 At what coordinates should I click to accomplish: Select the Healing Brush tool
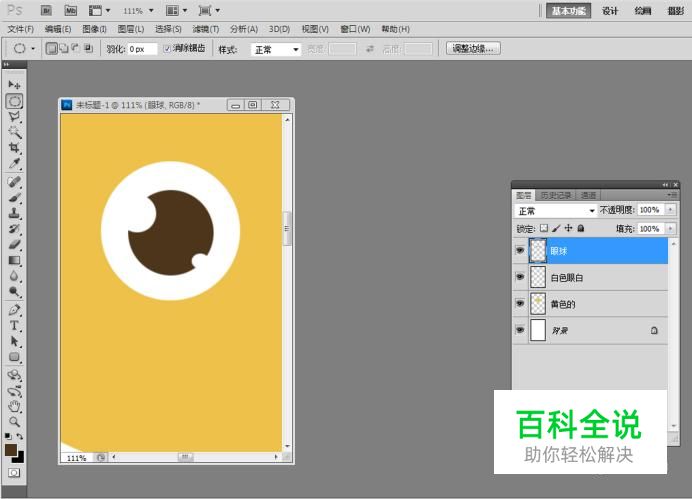coord(14,181)
